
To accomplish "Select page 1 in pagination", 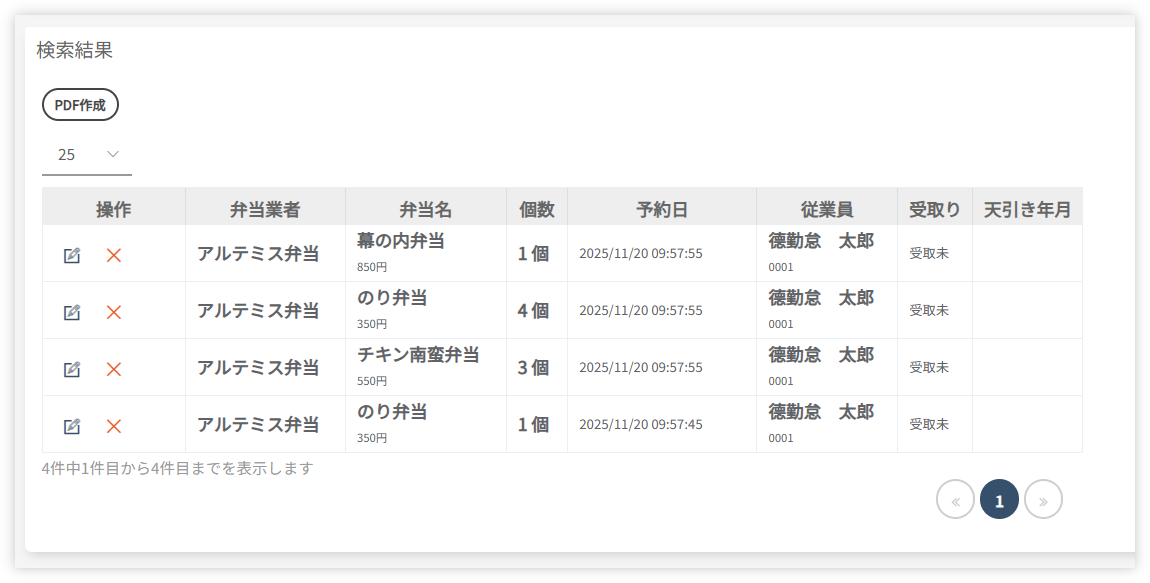I will (x=999, y=500).
